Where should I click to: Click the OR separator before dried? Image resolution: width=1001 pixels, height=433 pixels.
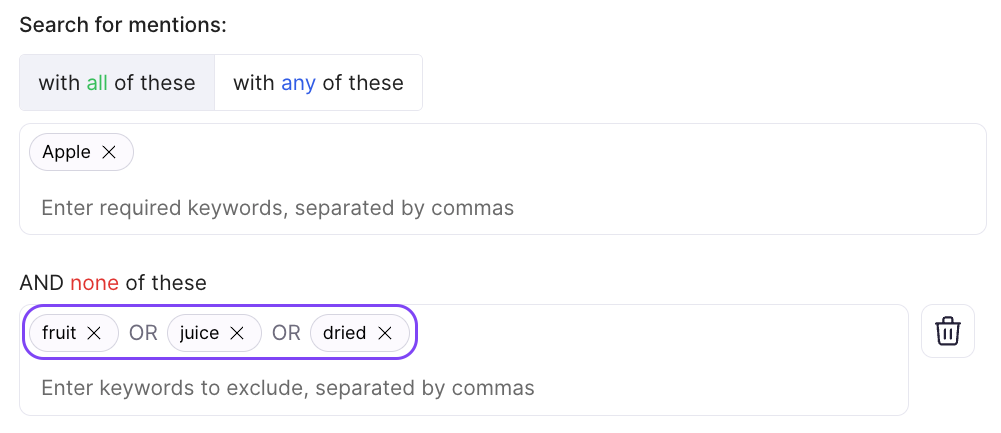(286, 333)
